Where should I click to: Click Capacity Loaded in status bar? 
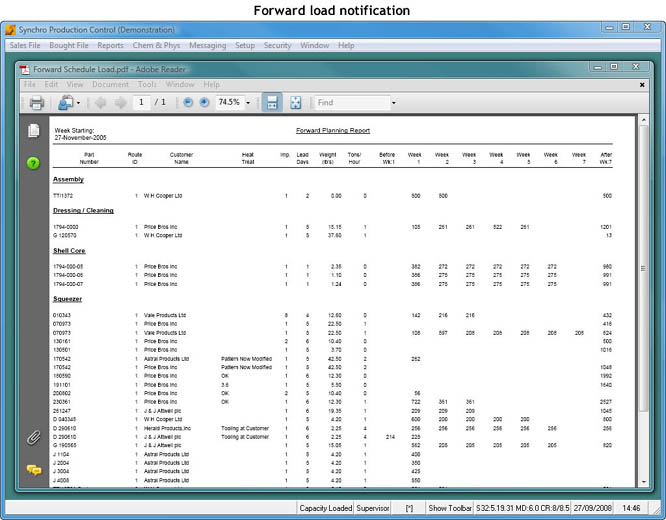(x=325, y=508)
